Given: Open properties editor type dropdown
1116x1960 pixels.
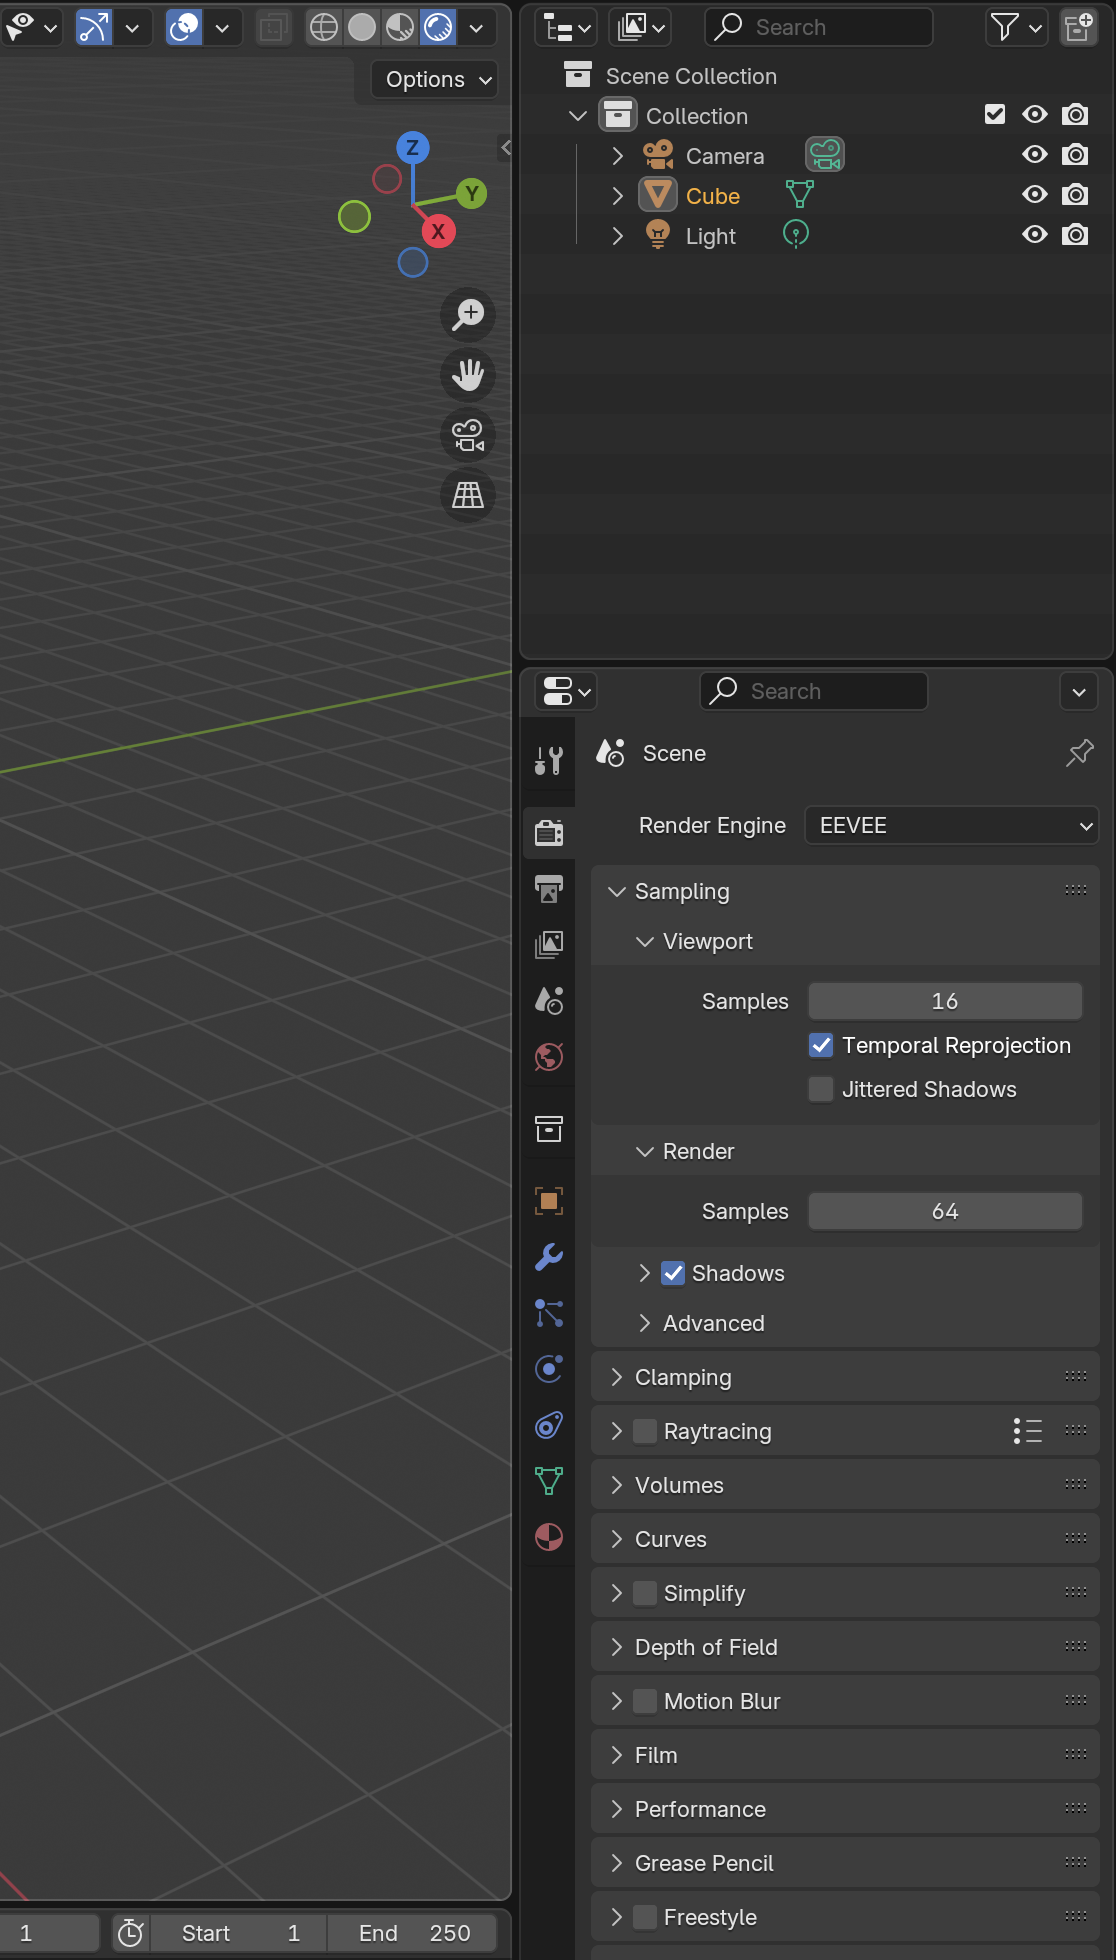Looking at the screenshot, I should (567, 691).
